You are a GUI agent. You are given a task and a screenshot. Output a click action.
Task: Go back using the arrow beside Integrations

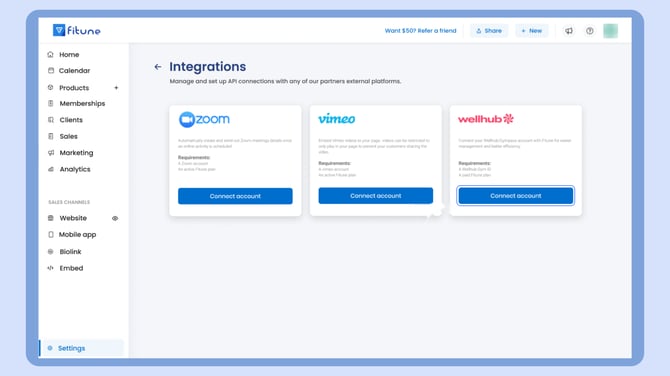coord(158,67)
